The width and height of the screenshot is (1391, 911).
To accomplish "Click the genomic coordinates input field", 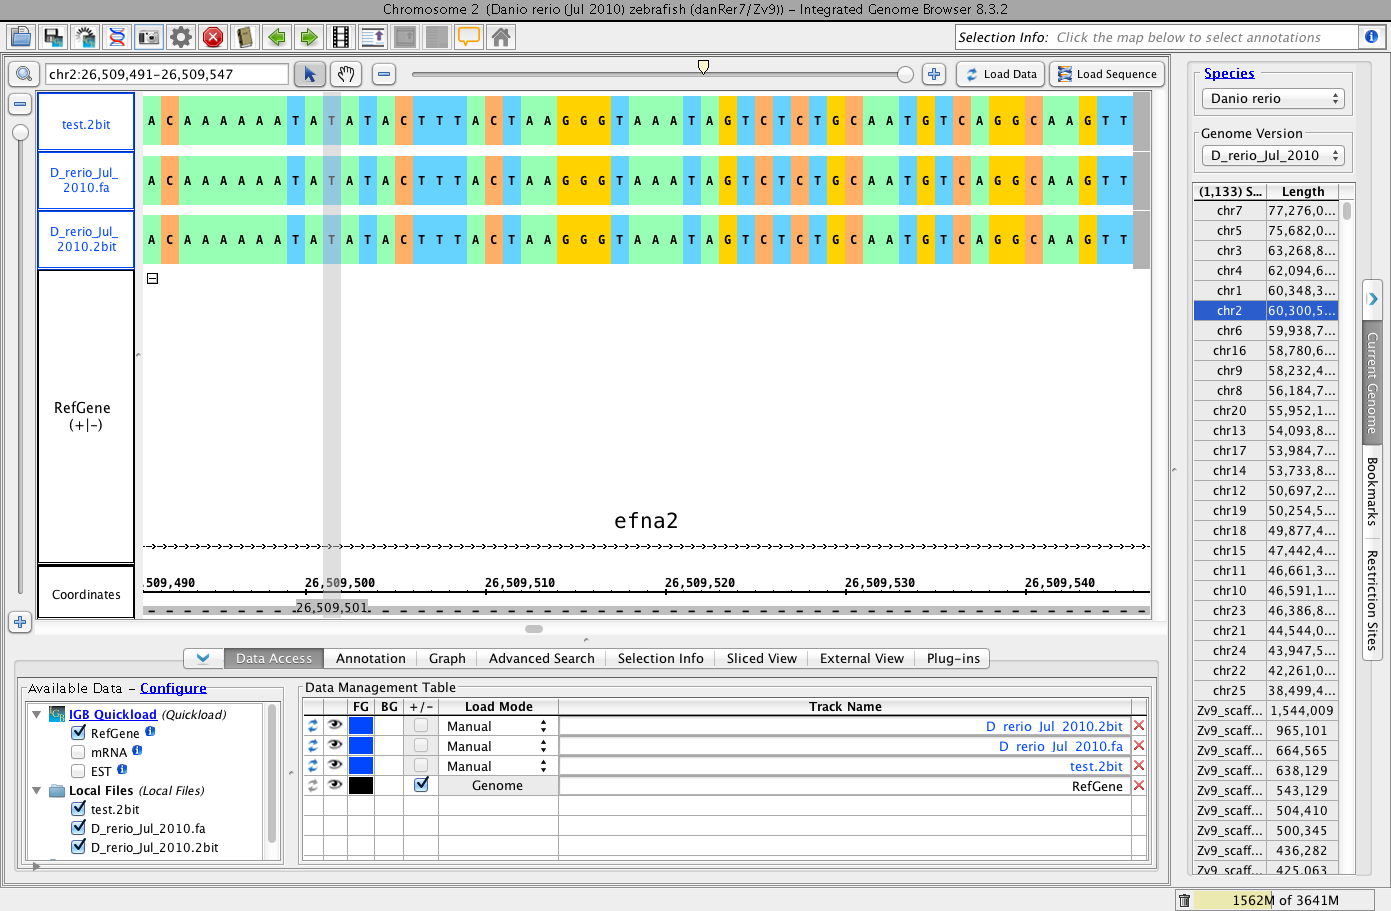I will tap(166, 74).
